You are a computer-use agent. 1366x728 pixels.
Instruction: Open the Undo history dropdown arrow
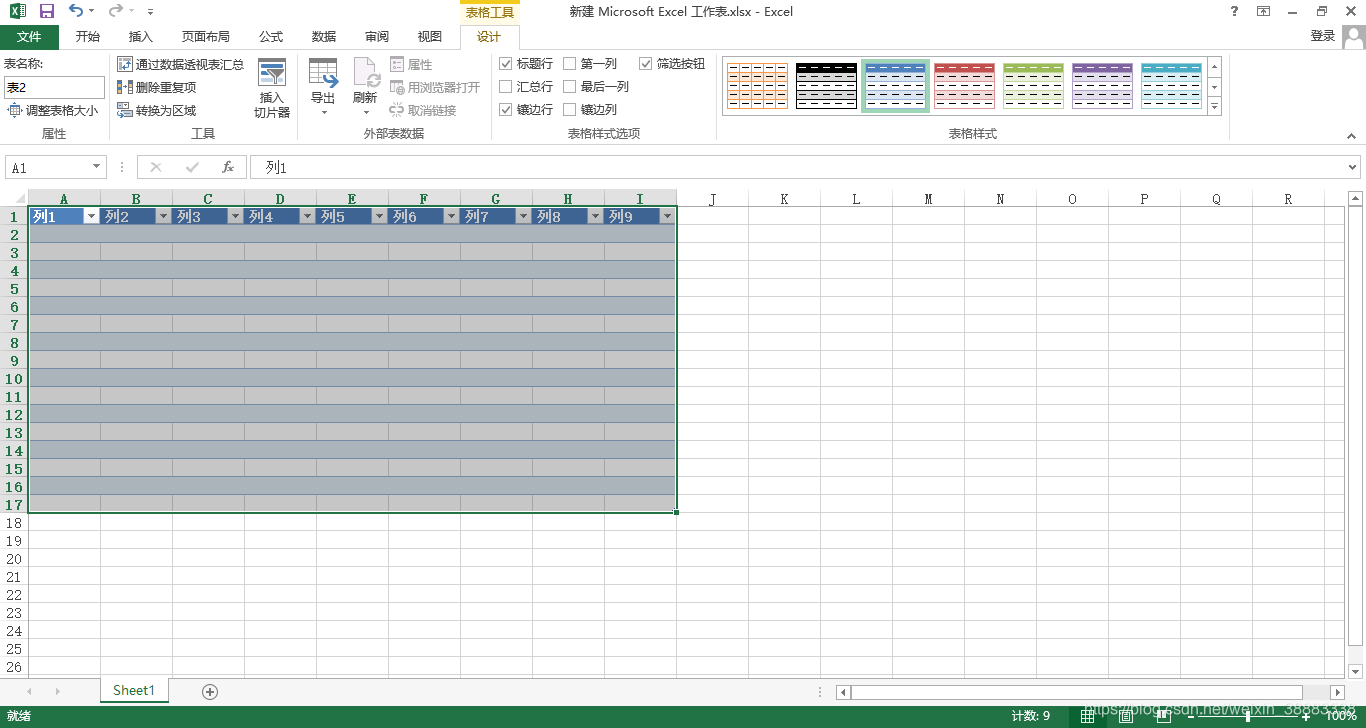92,11
